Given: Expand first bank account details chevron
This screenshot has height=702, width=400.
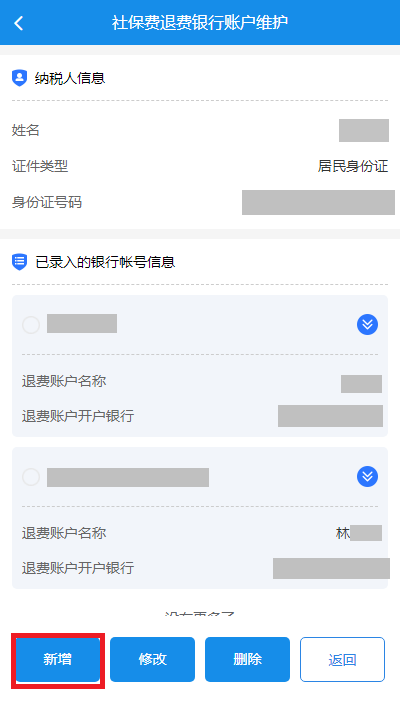Looking at the screenshot, I should (x=367, y=325).
